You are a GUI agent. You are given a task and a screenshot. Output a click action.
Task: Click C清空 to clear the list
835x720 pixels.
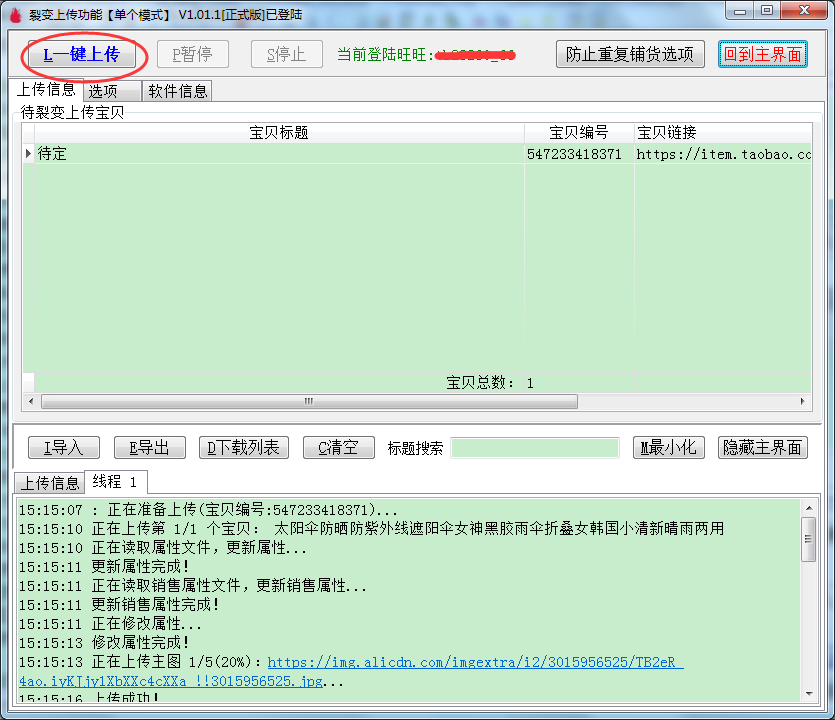(338, 448)
